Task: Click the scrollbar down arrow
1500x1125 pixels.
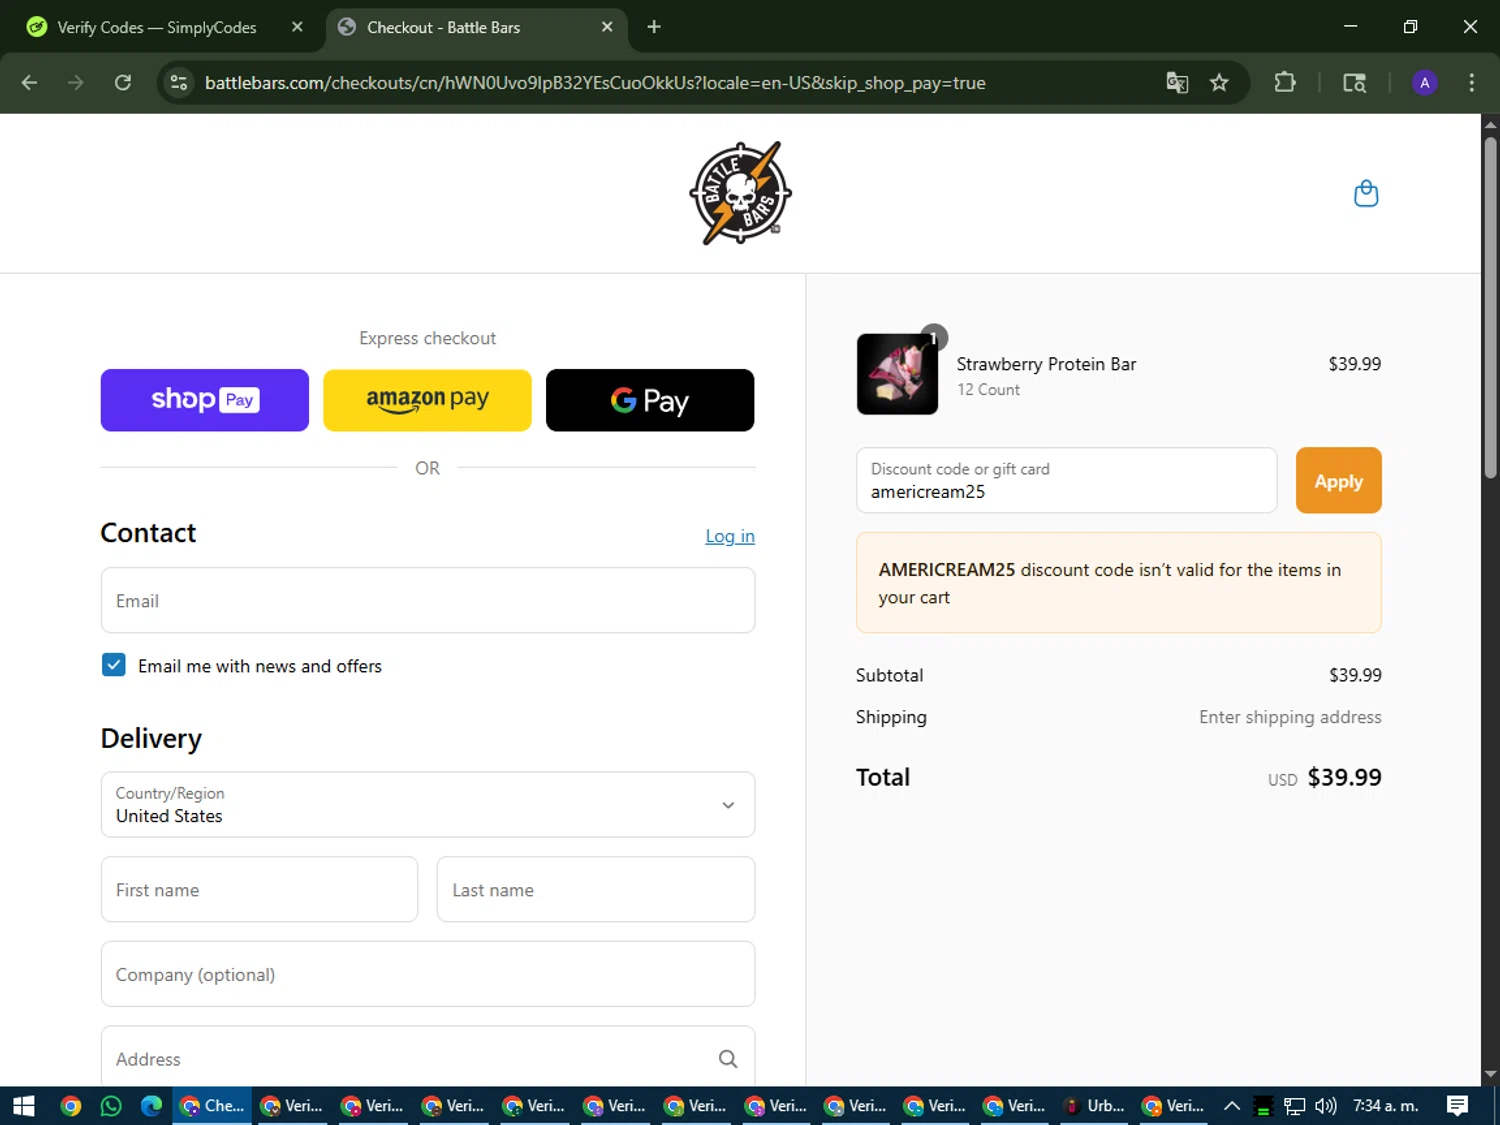Action: tap(1490, 1075)
